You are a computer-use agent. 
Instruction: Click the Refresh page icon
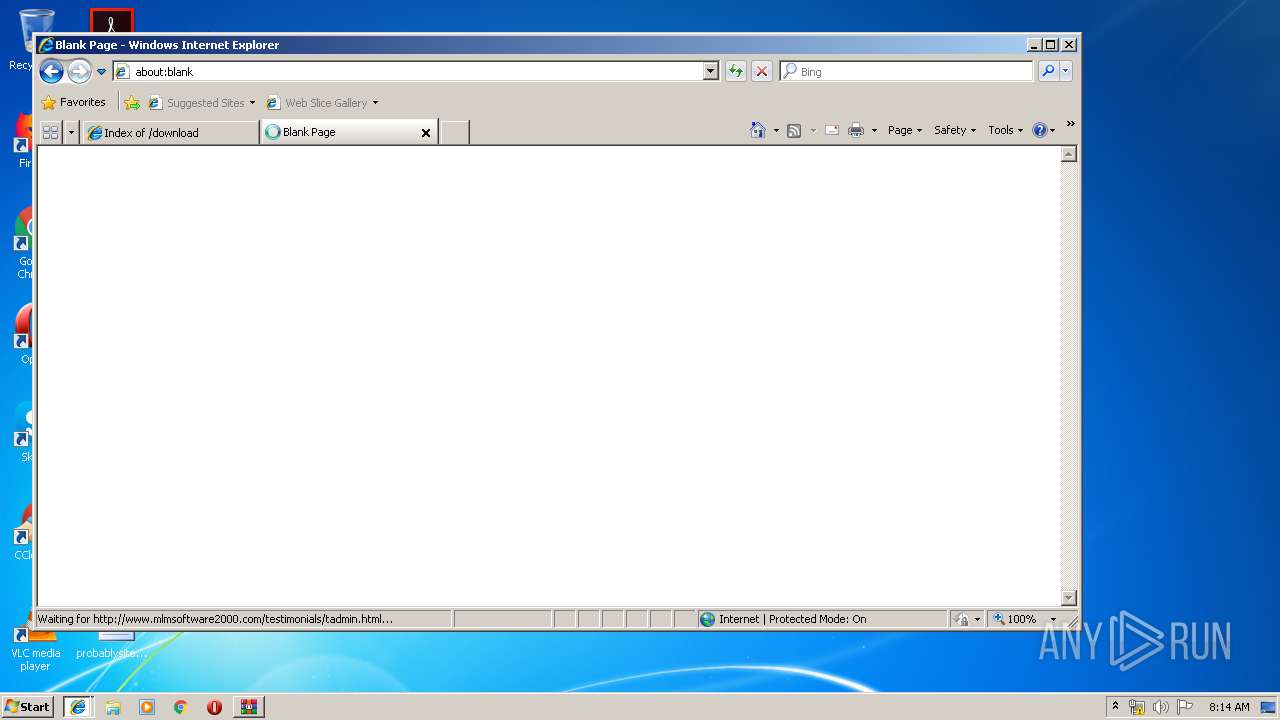click(x=735, y=71)
